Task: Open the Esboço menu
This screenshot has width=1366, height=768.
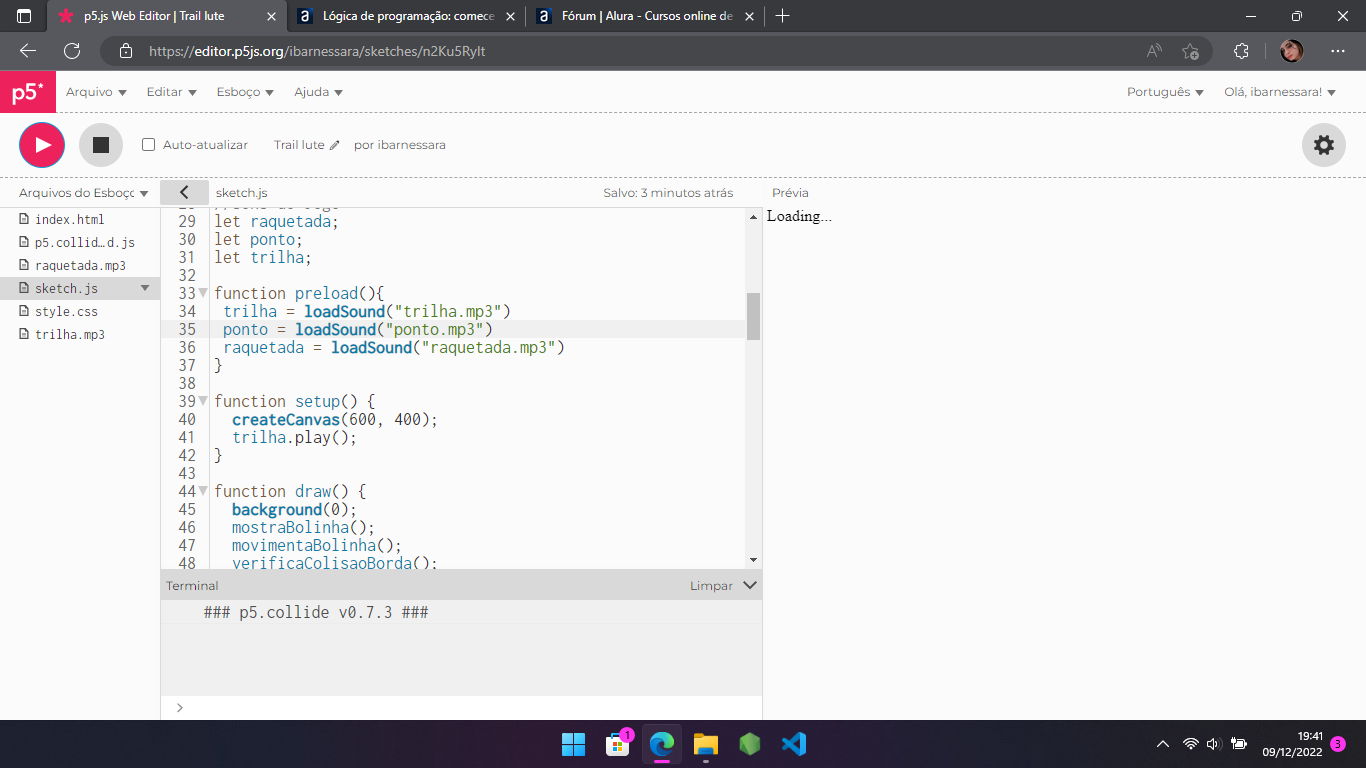Action: click(x=245, y=92)
